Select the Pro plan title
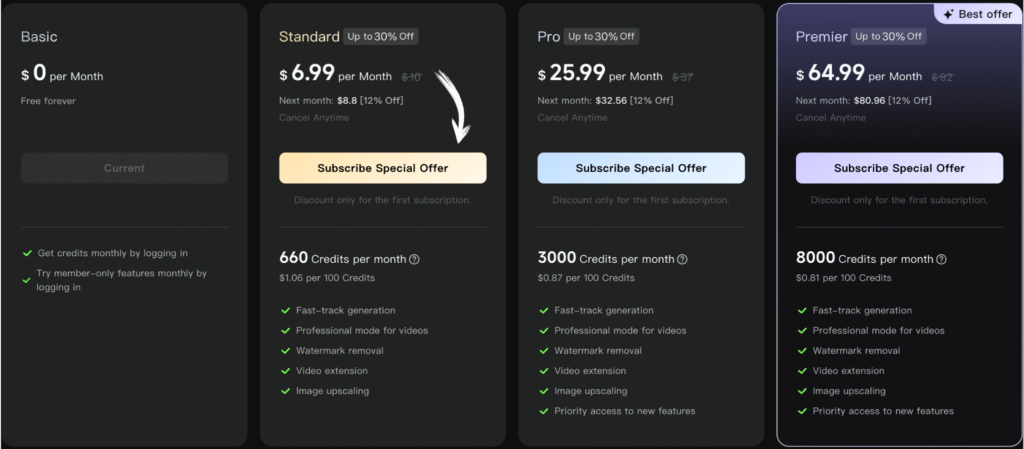 pos(548,37)
